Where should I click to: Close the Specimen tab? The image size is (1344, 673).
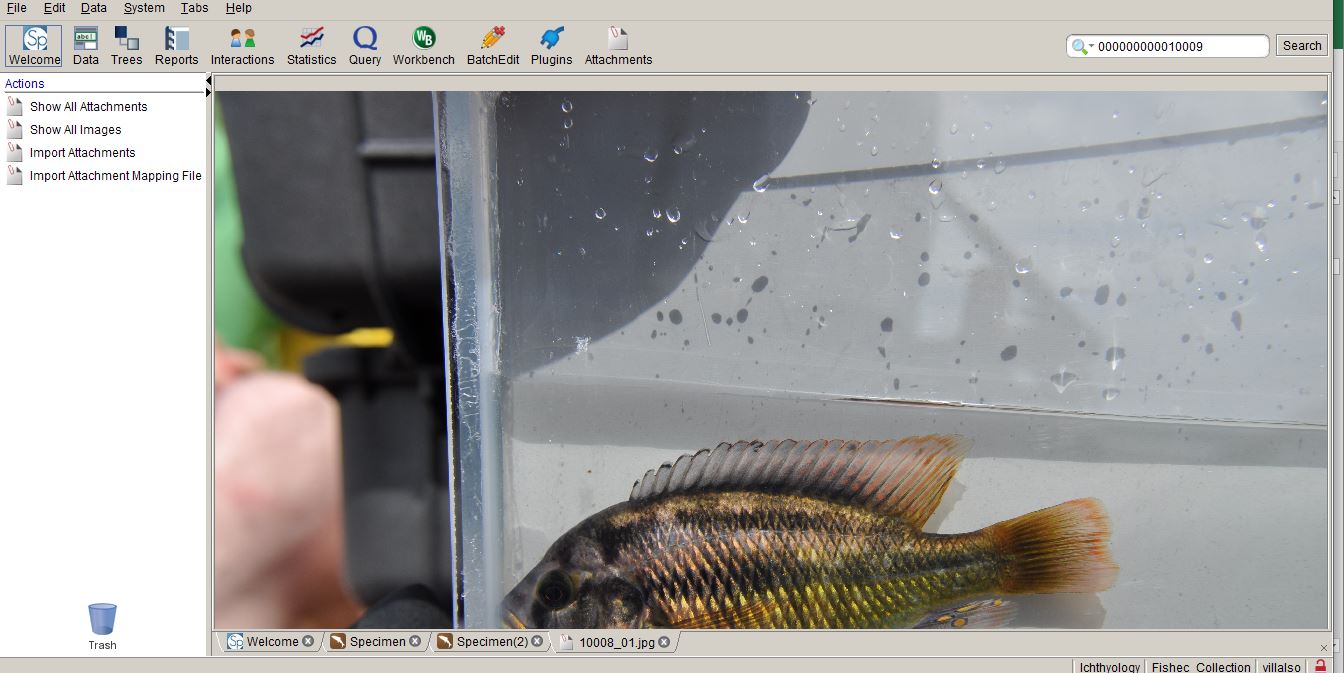(415, 642)
